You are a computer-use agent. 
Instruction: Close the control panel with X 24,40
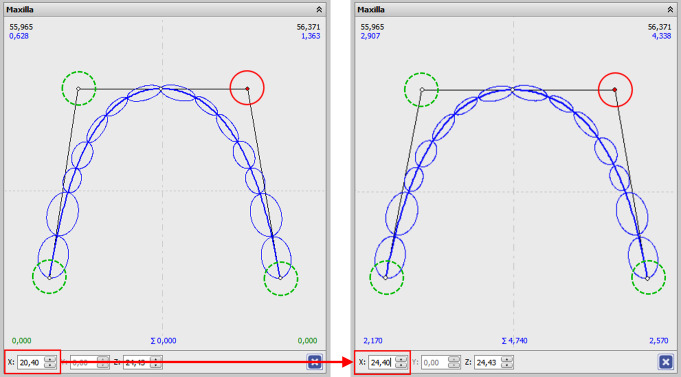pyautogui.click(x=665, y=361)
